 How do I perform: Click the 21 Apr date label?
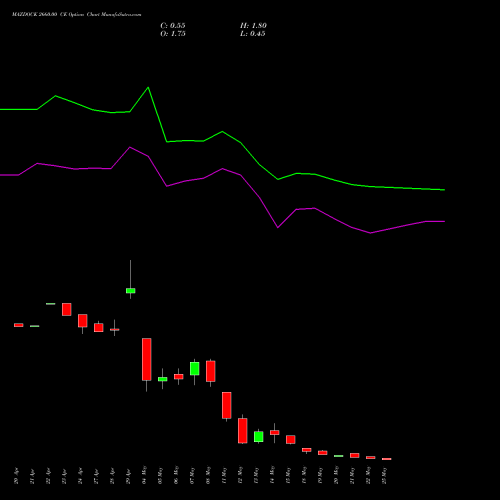32,476
